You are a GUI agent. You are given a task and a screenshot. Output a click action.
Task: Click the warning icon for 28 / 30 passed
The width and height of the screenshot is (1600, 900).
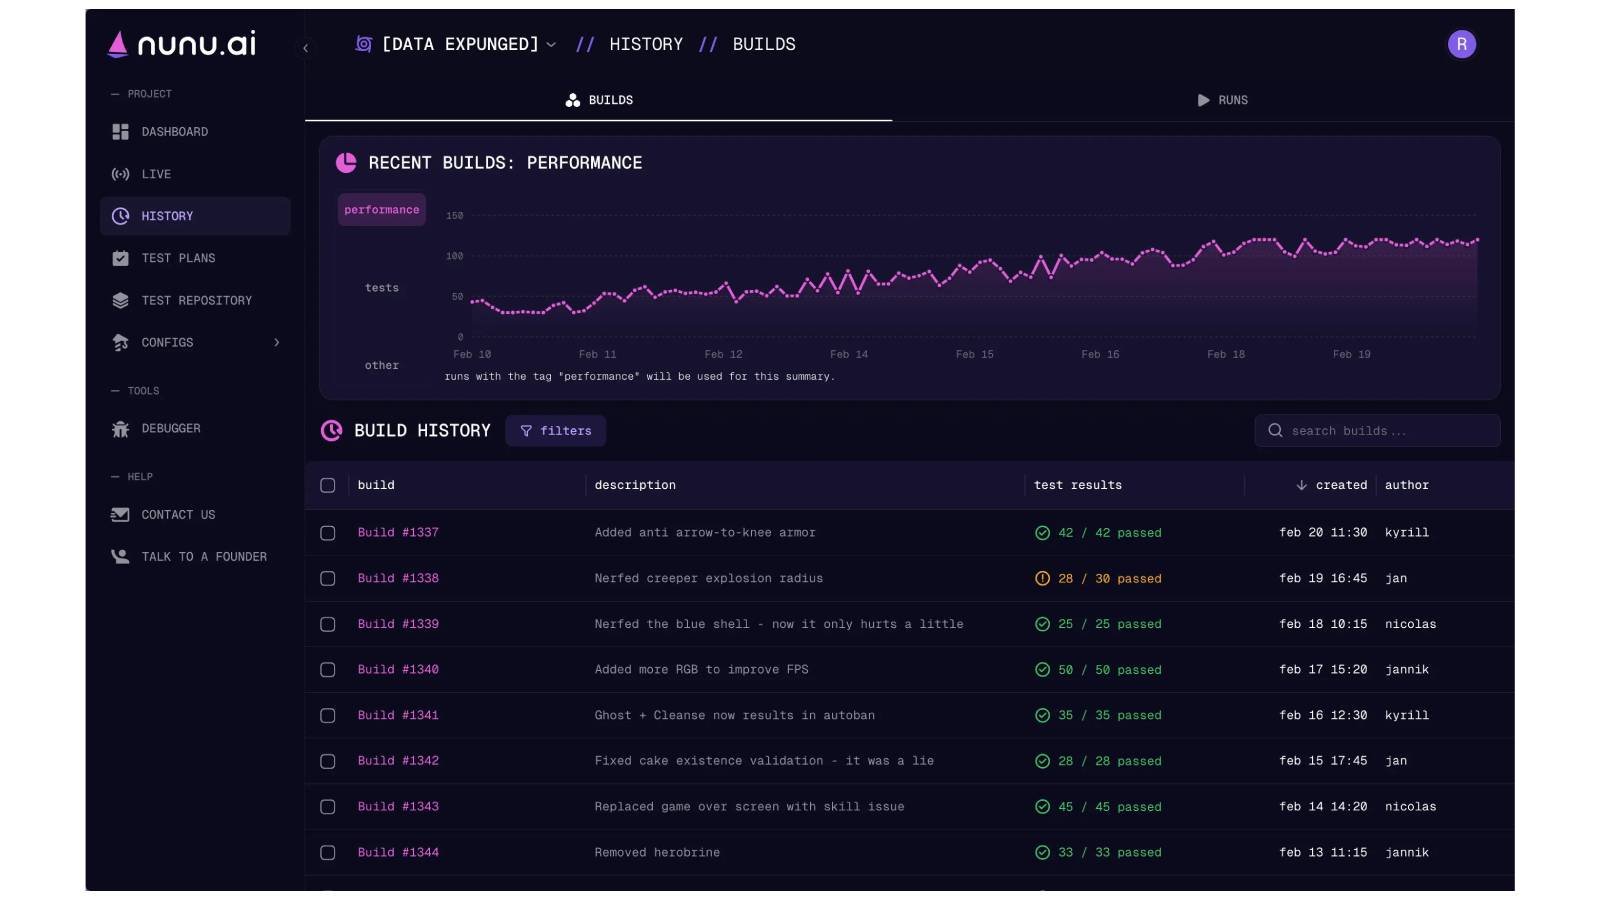coord(1042,578)
